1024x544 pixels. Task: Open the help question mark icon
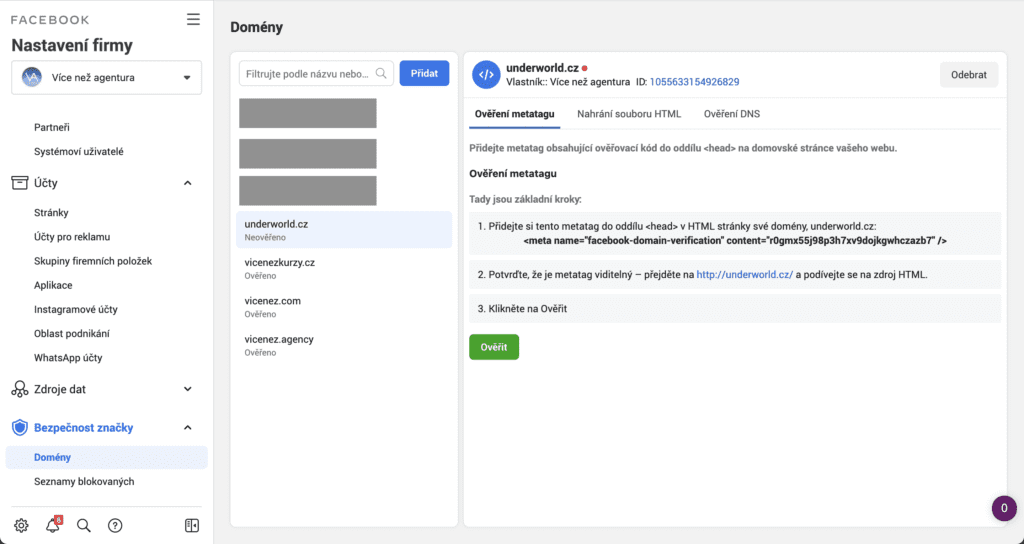(x=115, y=525)
